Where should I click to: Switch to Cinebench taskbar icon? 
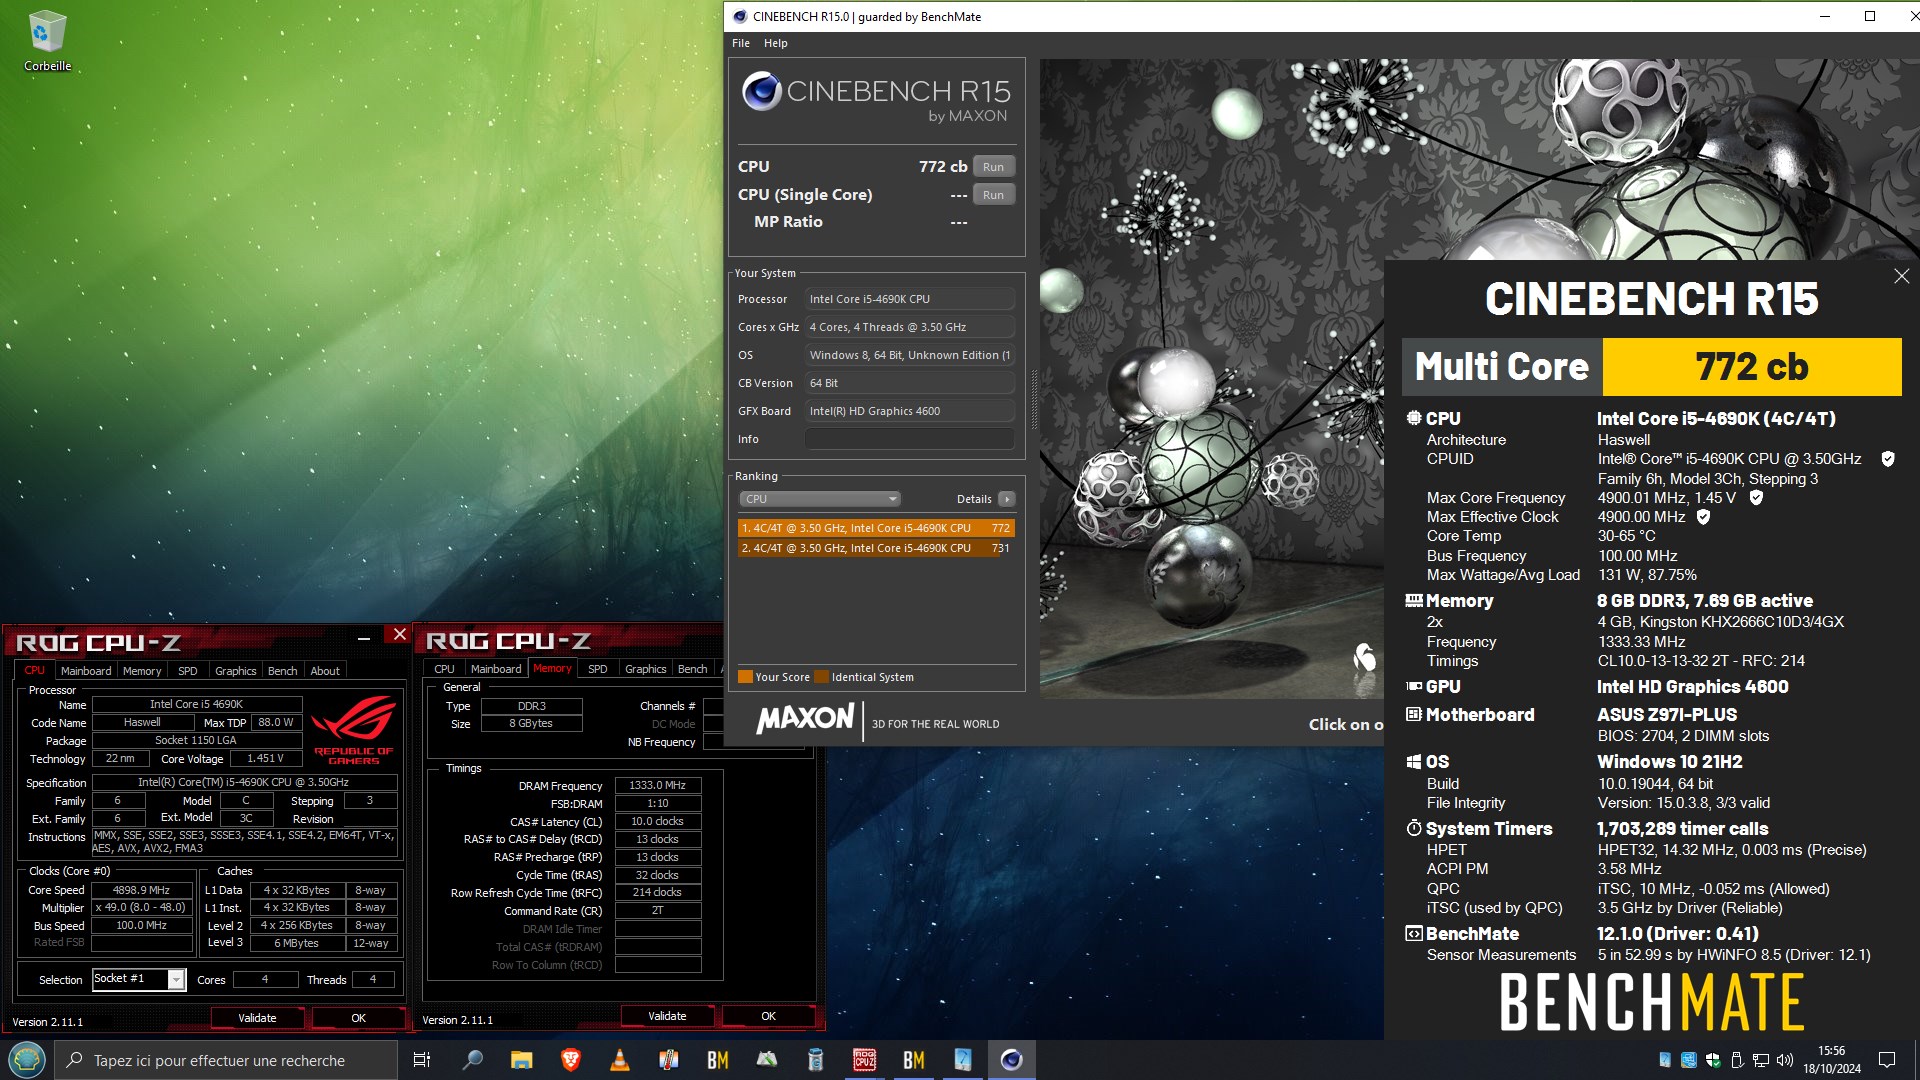tap(1011, 1060)
